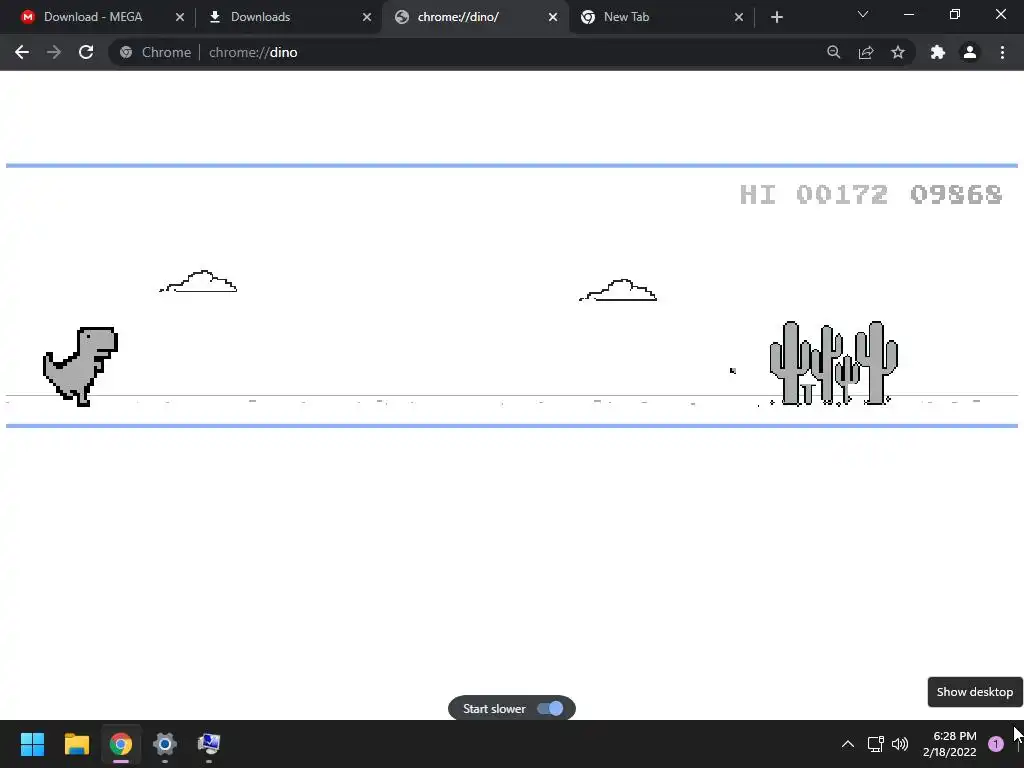This screenshot has width=1024, height=768.
Task: Open the notification badge showing 1
Action: (x=996, y=744)
